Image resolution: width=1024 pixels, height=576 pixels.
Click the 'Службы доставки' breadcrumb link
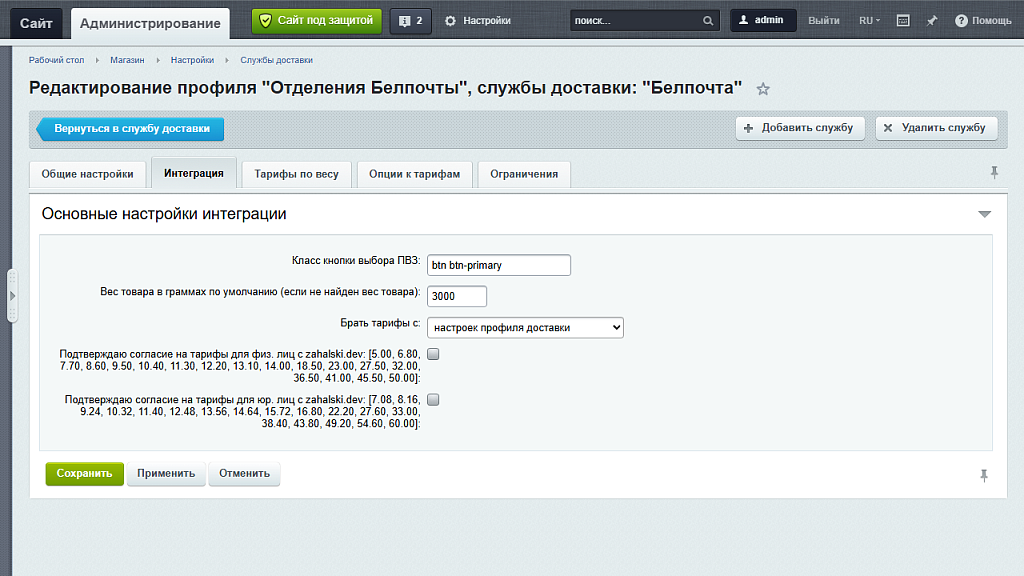pyautogui.click(x=276, y=60)
